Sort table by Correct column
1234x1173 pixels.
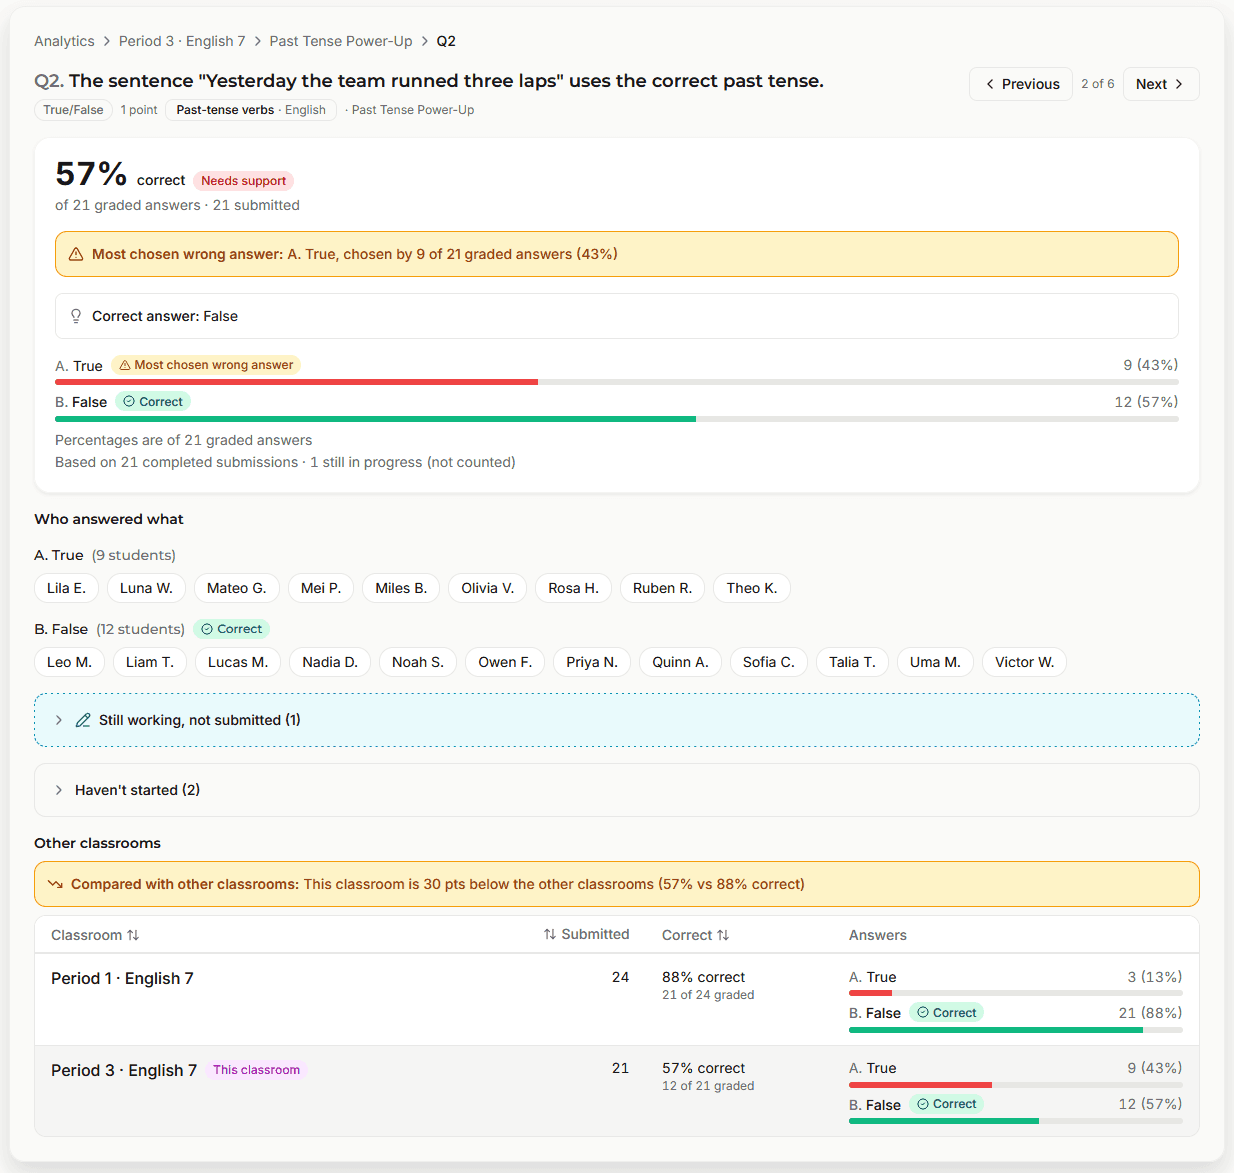[695, 935]
